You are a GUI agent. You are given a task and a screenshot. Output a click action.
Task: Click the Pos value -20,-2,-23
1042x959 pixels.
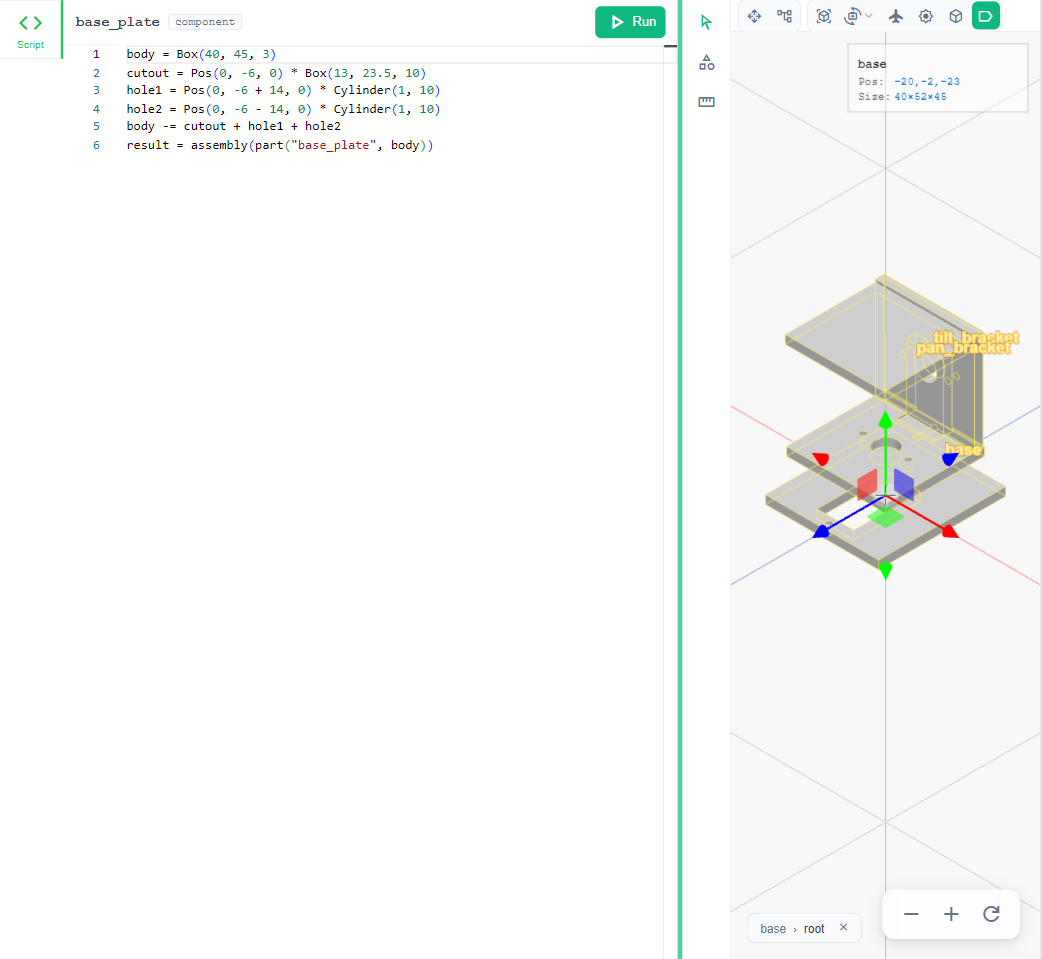pos(926,81)
